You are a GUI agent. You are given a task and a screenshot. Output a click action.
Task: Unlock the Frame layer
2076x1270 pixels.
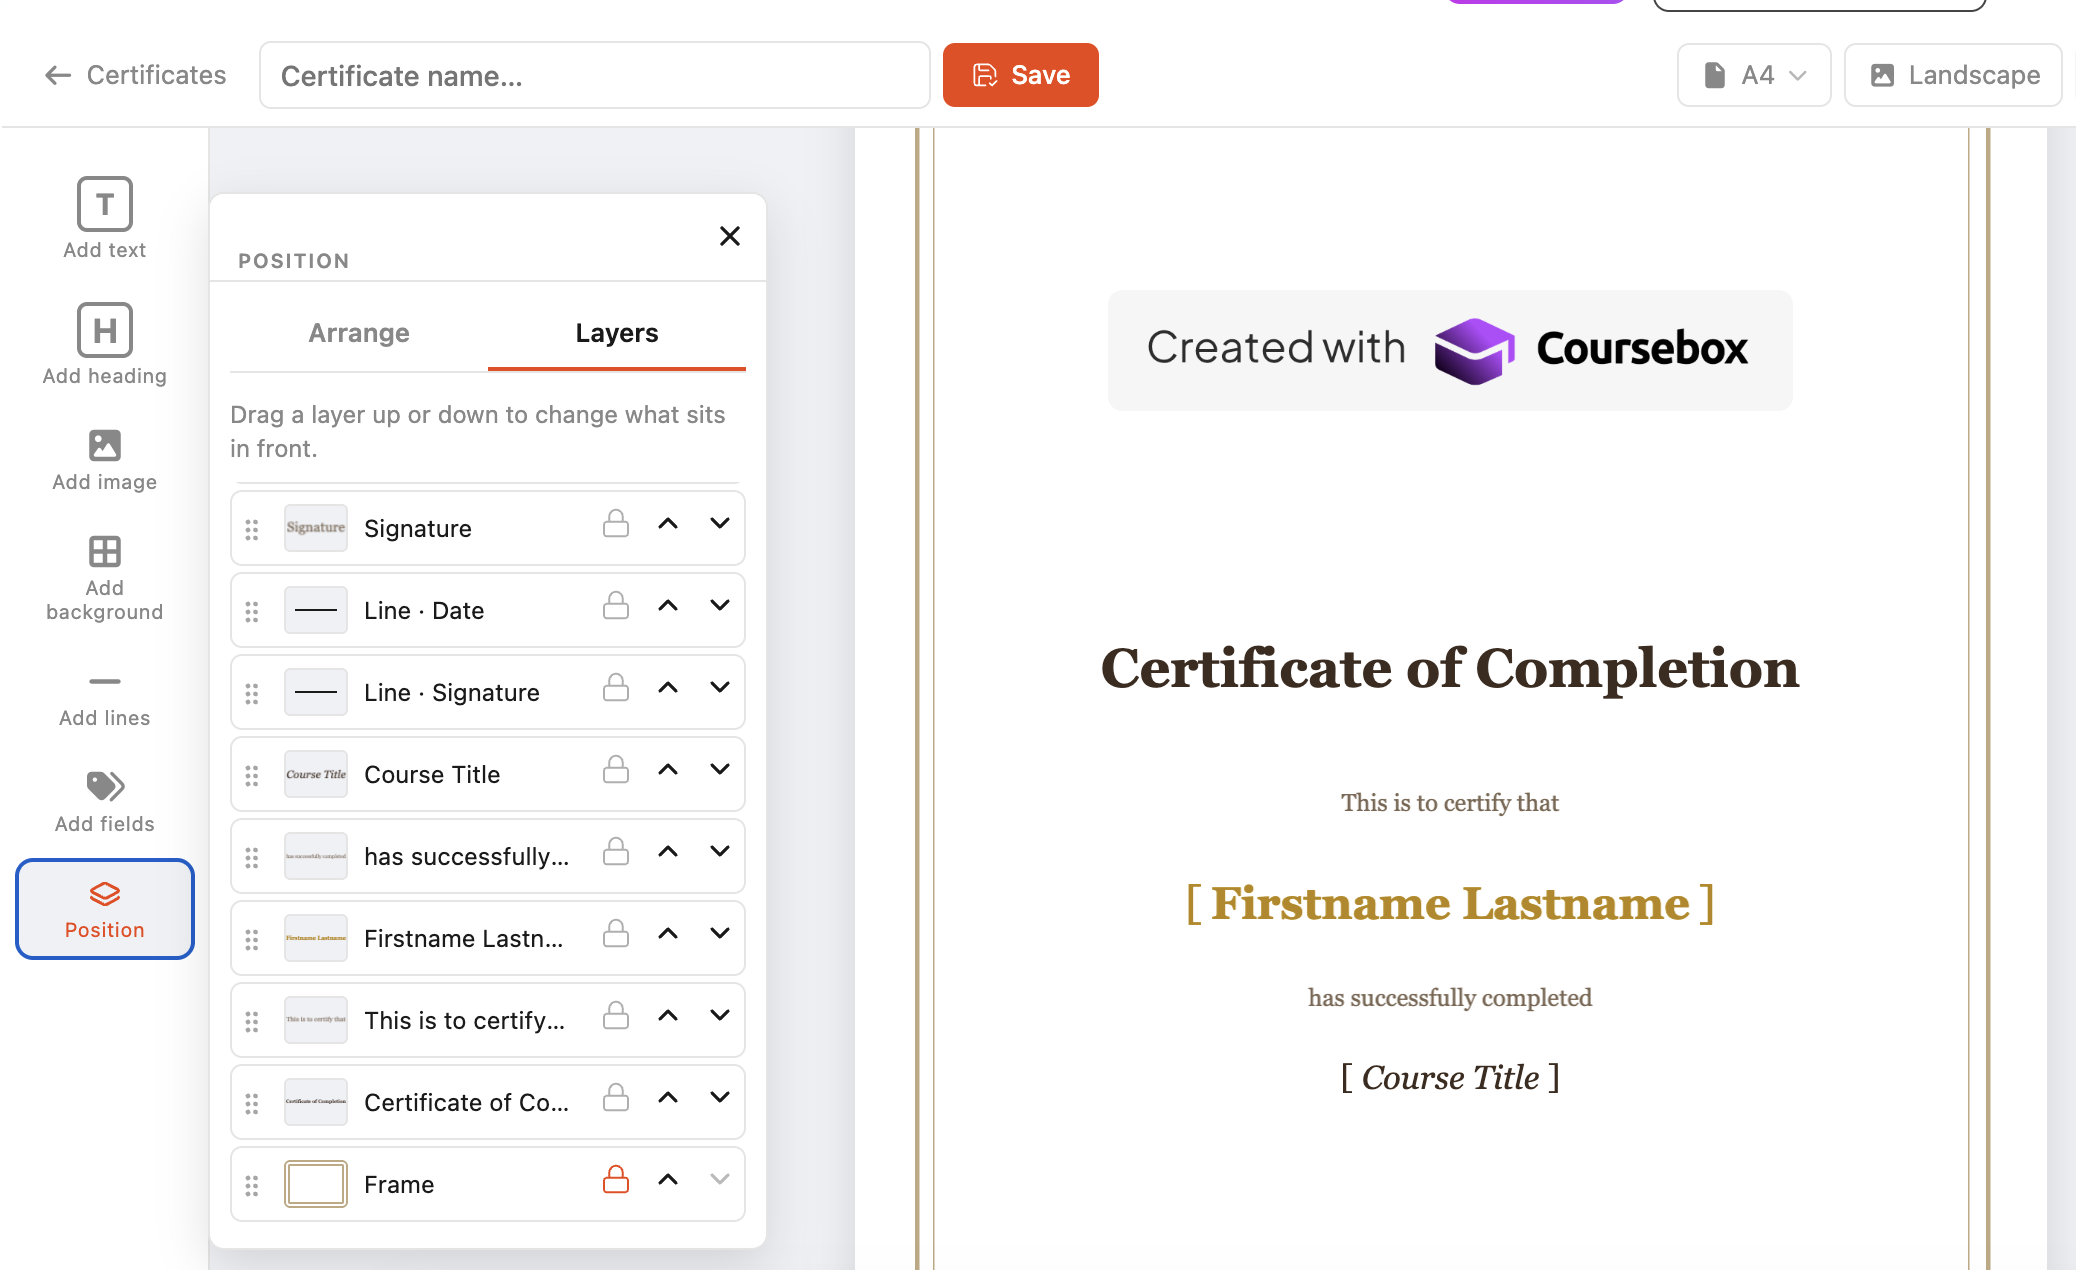[x=616, y=1180]
